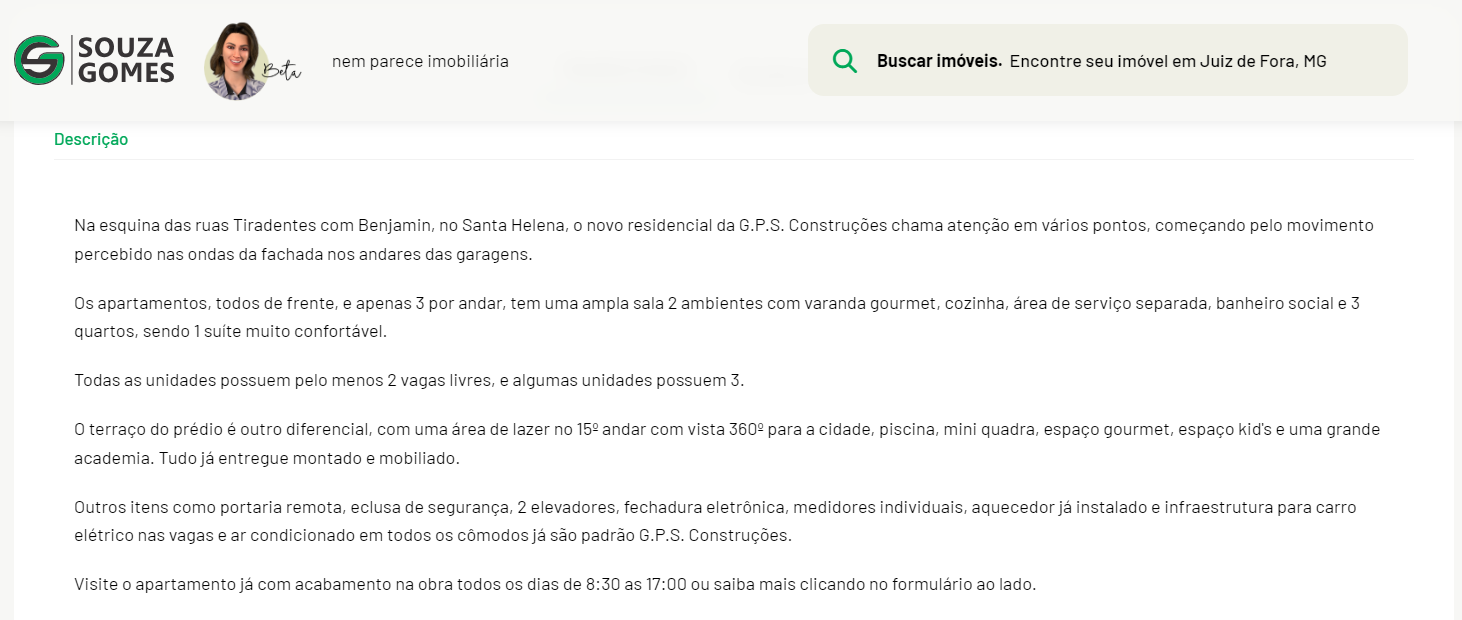The width and height of the screenshot is (1462, 620).
Task: Click the sentence about 2 vagas livres
Action: 409,380
